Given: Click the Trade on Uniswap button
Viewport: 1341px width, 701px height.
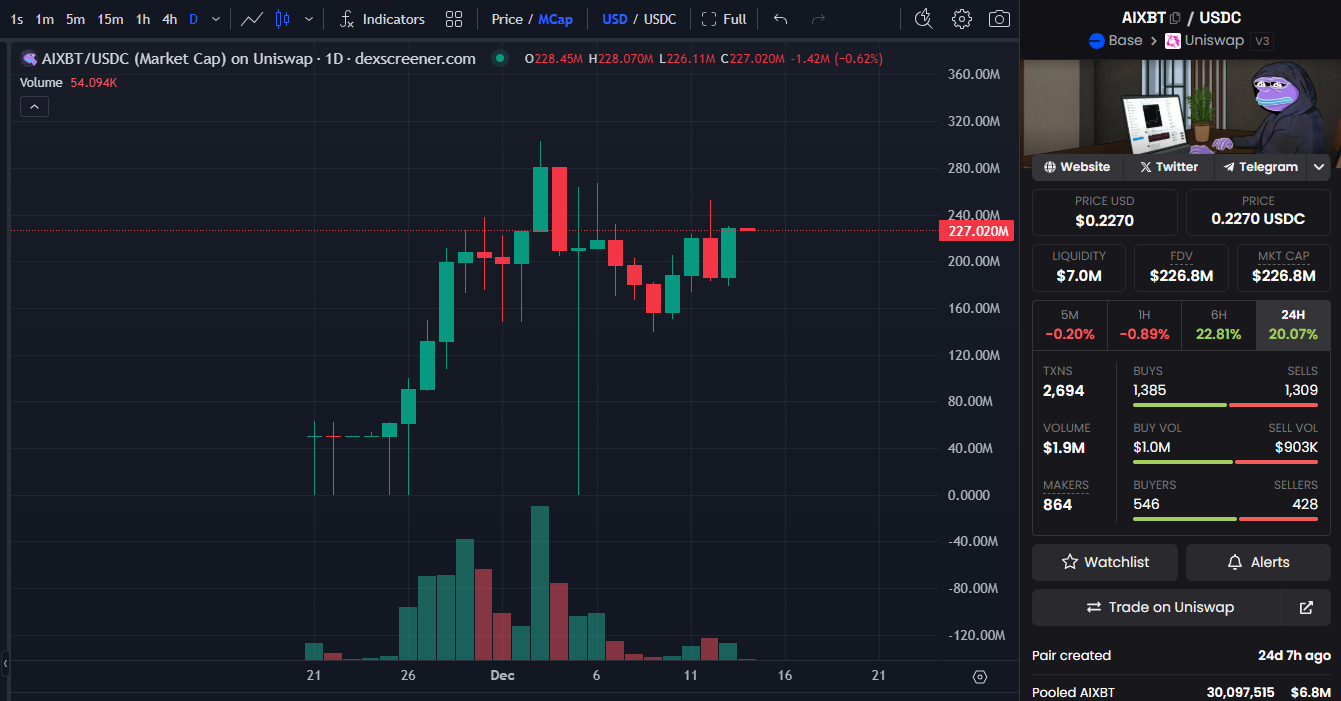Looking at the screenshot, I should (x=1157, y=607).
